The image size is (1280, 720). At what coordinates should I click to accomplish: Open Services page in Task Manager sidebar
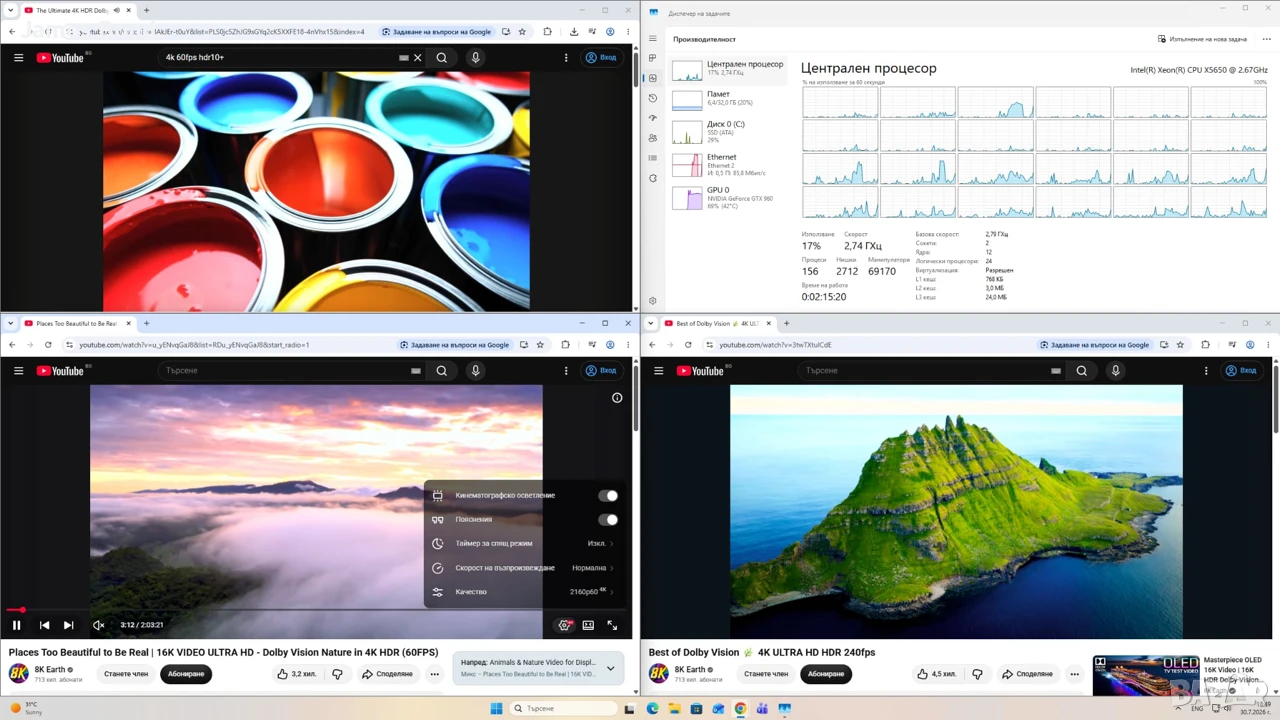(653, 178)
